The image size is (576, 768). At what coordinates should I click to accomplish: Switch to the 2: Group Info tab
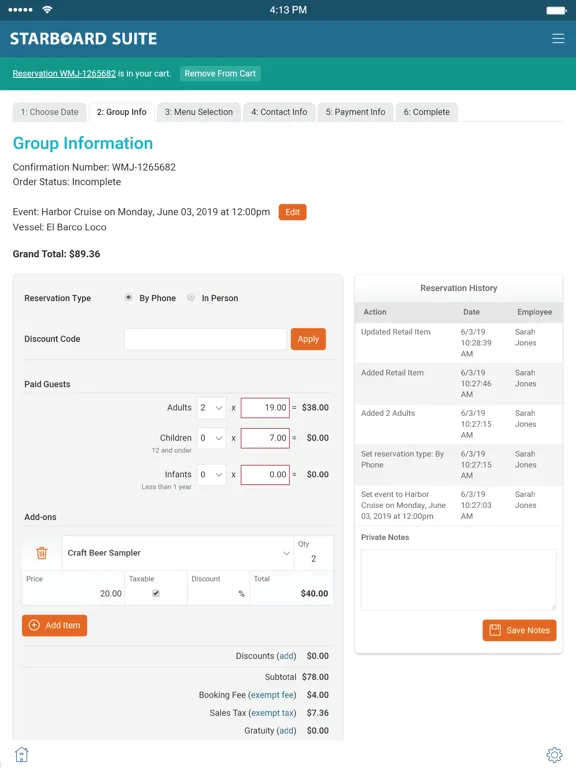(x=121, y=112)
